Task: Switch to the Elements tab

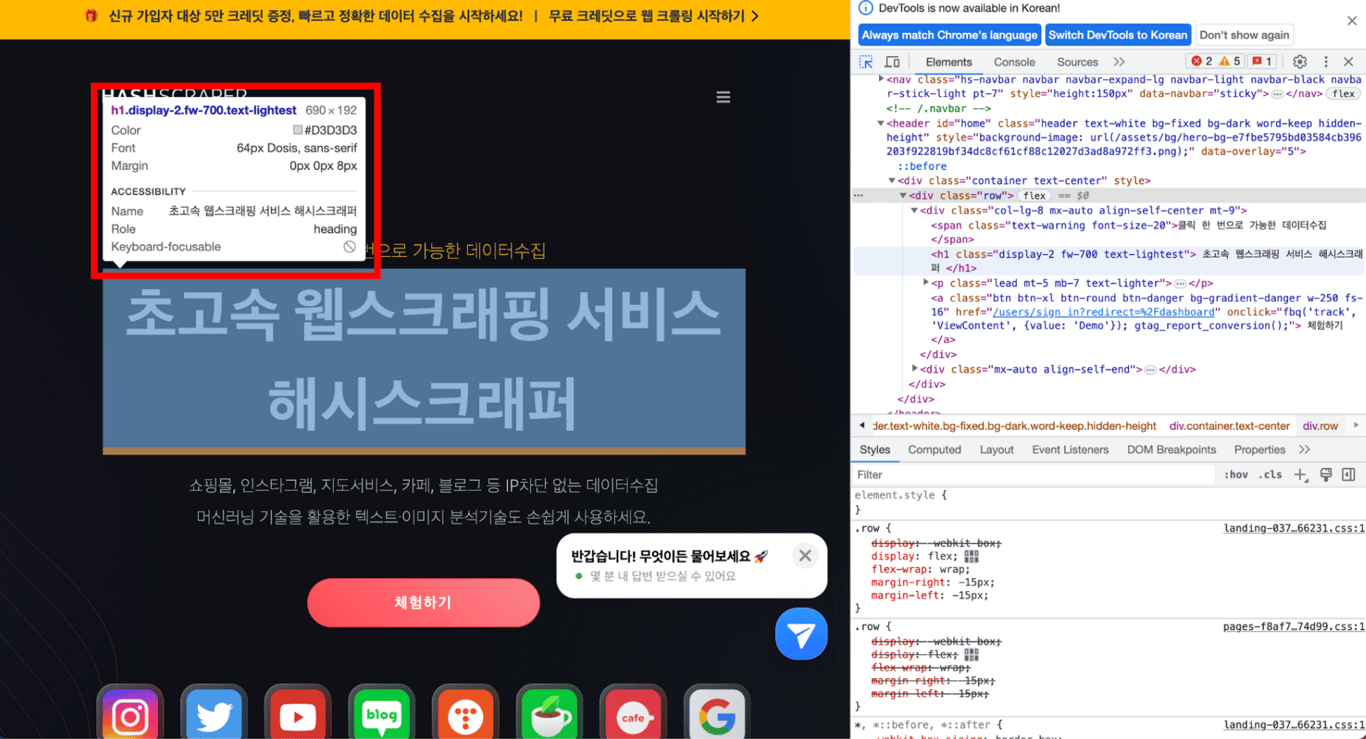Action: (949, 62)
